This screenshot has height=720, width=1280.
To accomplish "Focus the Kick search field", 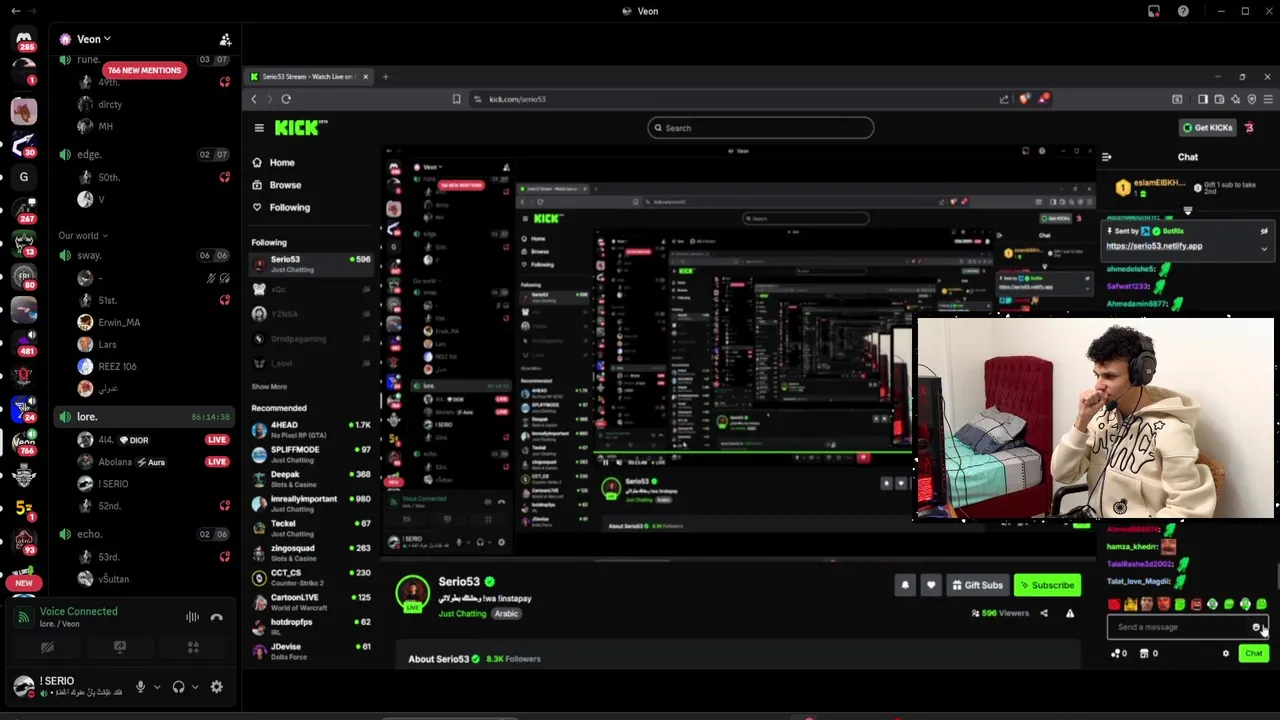I will point(760,128).
